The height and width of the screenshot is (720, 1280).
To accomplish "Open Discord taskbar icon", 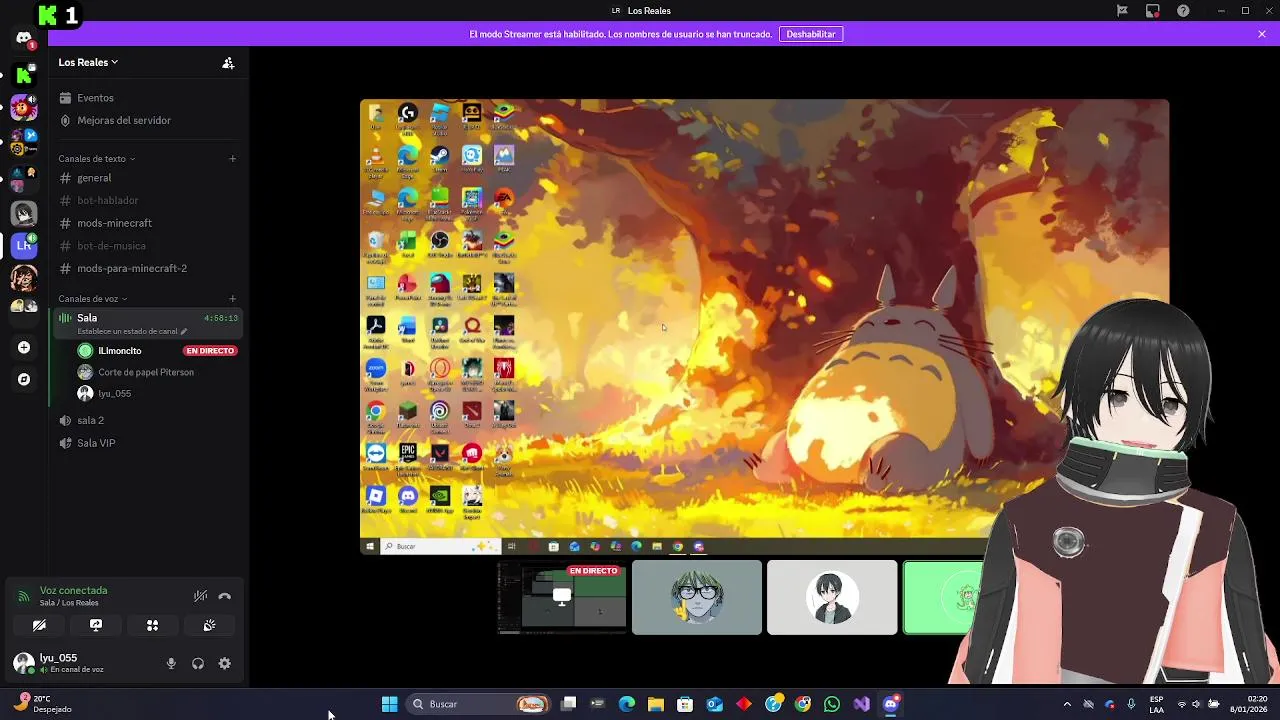I will tap(891, 704).
